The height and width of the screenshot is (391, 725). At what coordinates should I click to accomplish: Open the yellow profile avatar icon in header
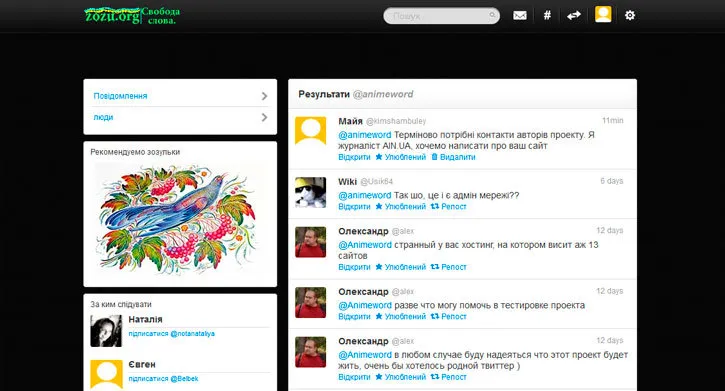pyautogui.click(x=603, y=14)
